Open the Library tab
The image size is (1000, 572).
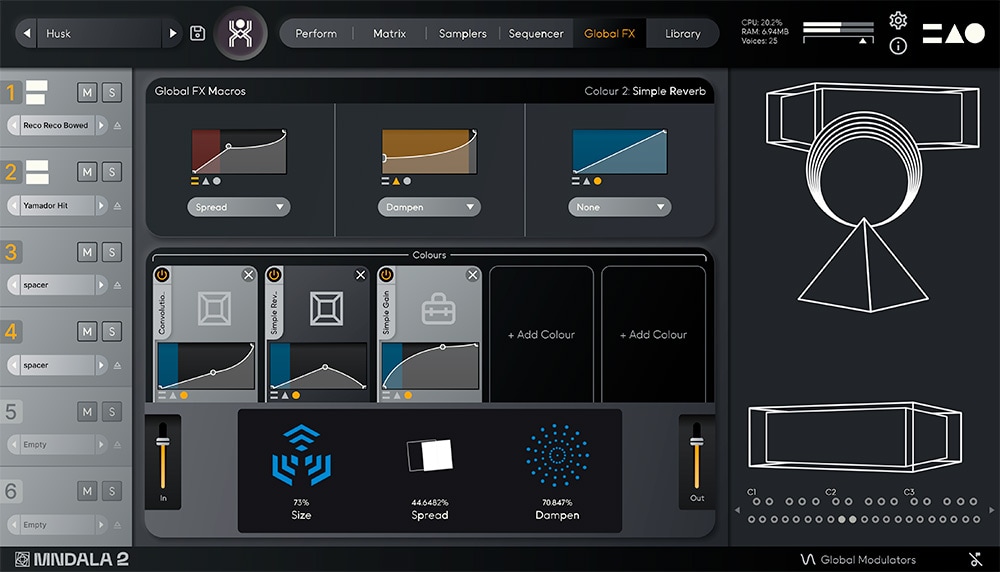click(x=682, y=33)
